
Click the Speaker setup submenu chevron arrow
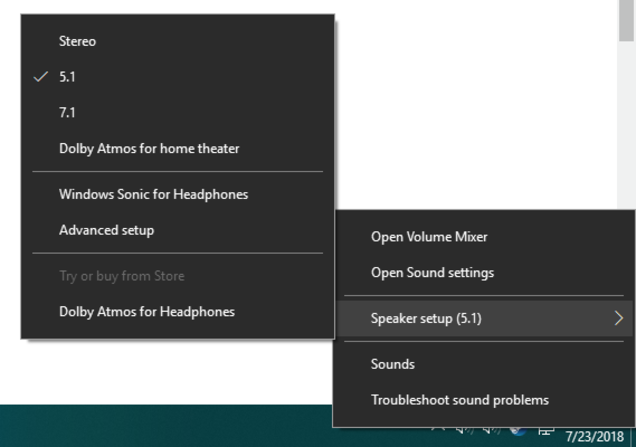619,318
